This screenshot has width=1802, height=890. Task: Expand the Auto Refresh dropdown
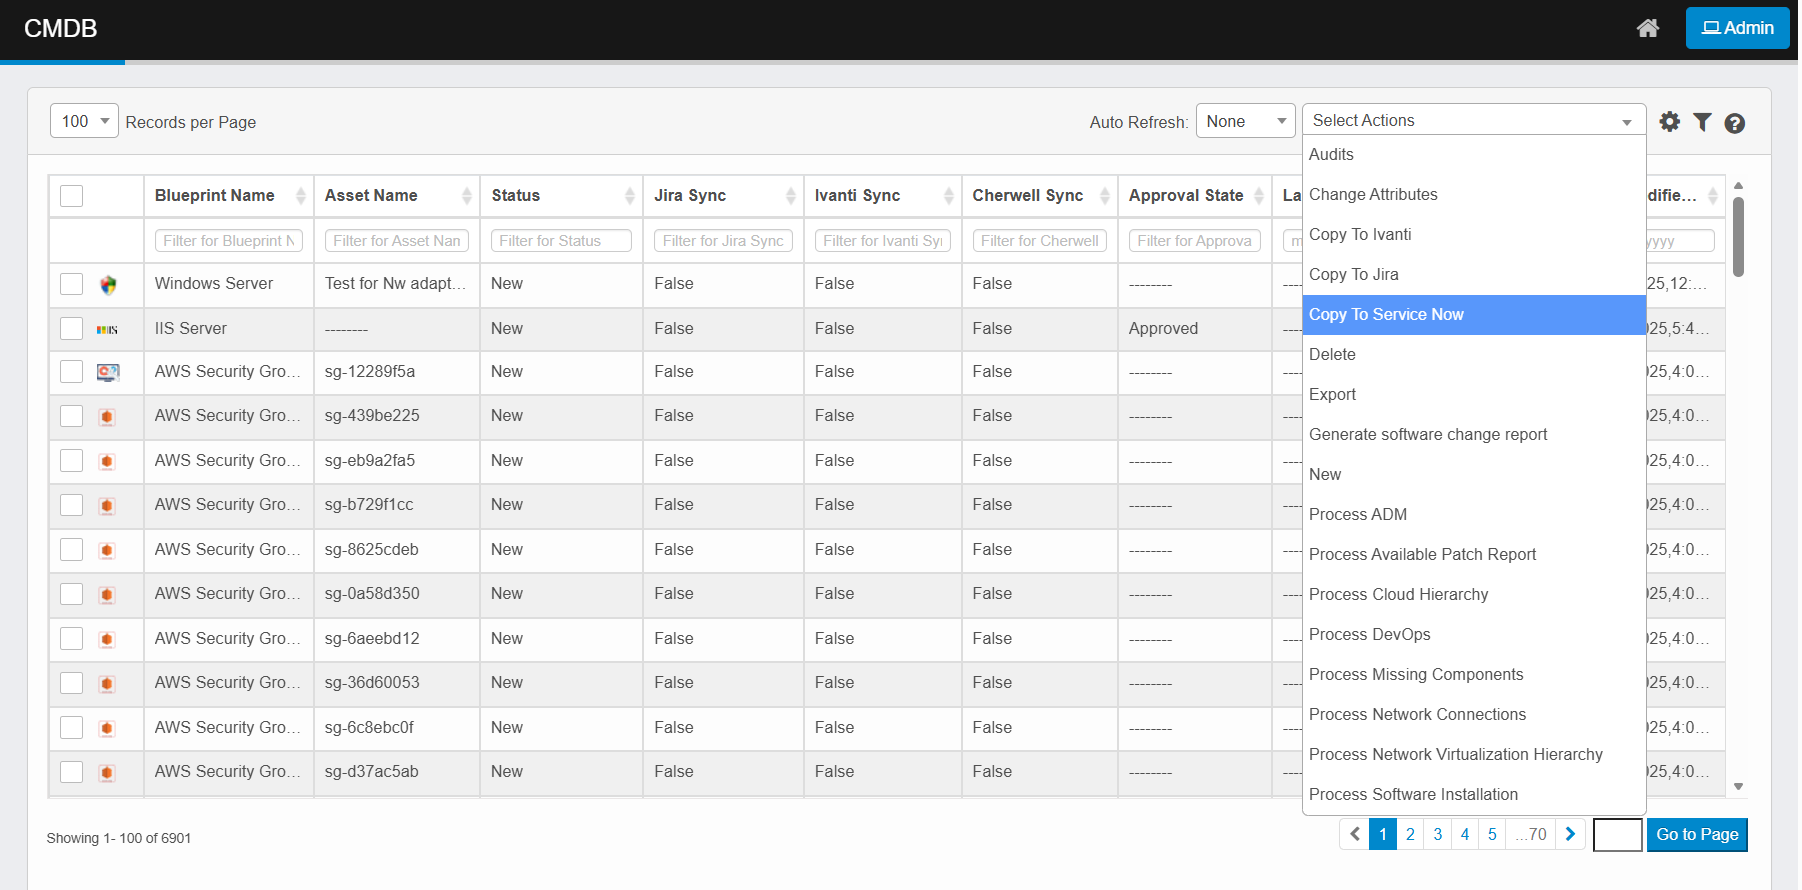[1245, 121]
